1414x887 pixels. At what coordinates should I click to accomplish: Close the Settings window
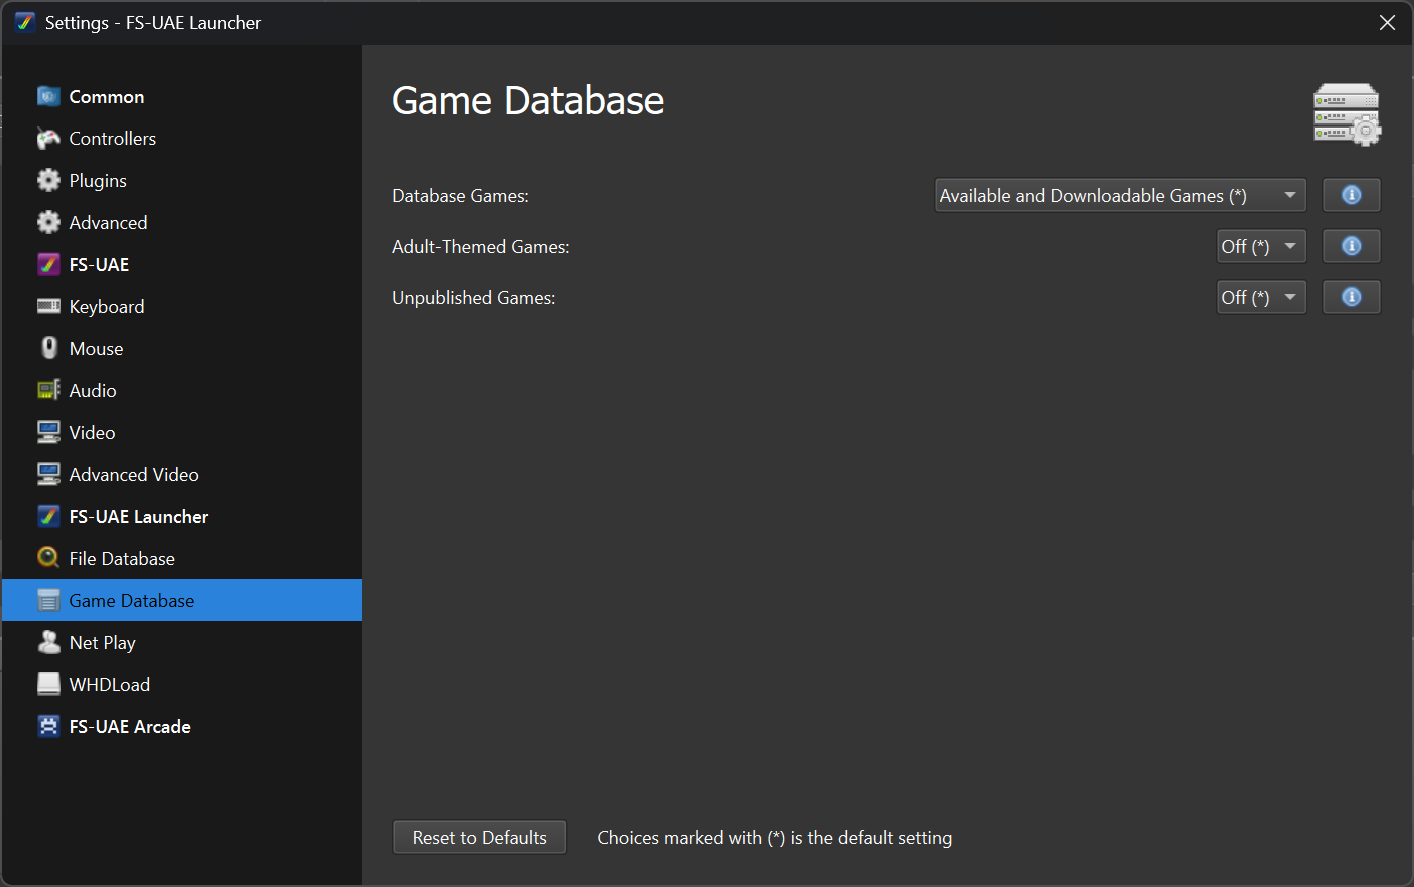click(1387, 22)
